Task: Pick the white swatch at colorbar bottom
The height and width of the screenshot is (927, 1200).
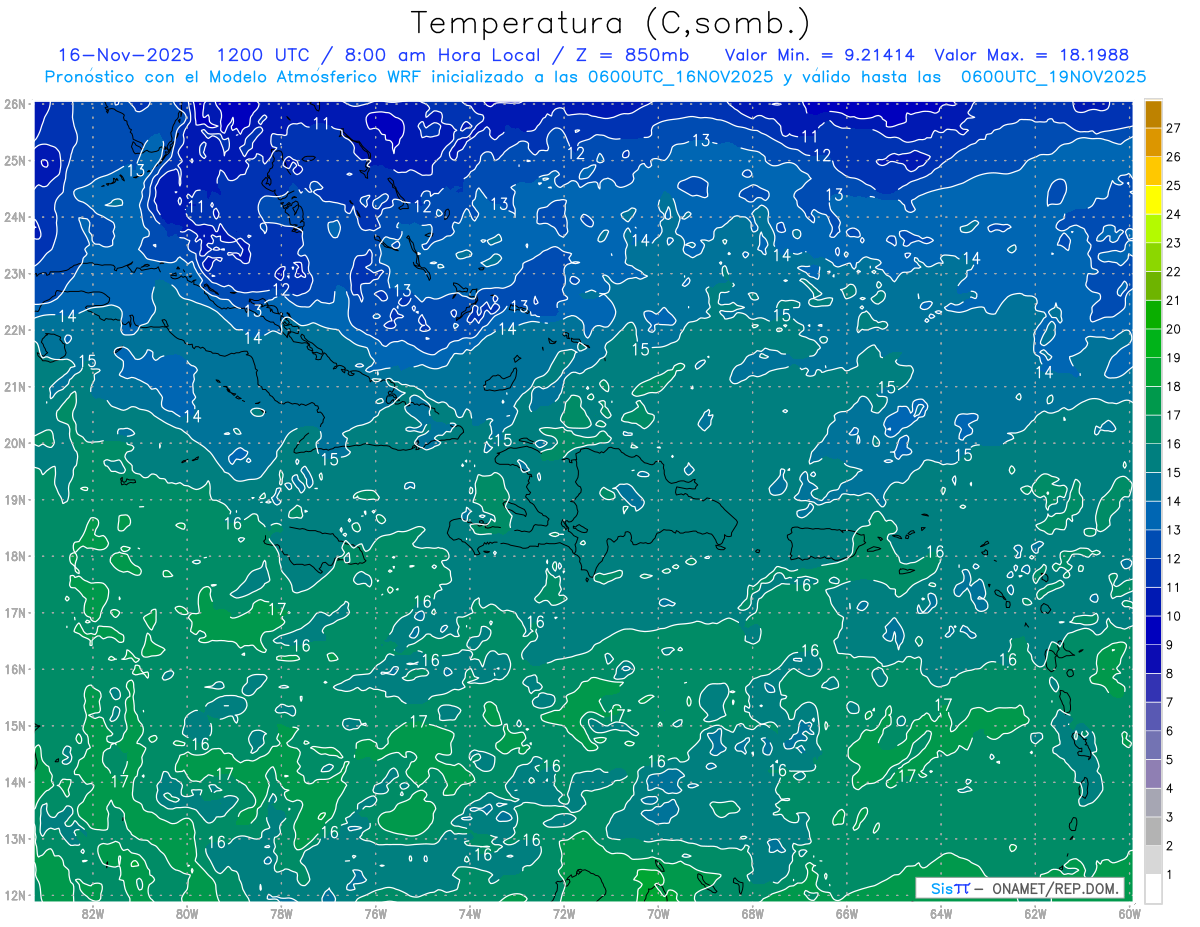Action: (x=1153, y=888)
